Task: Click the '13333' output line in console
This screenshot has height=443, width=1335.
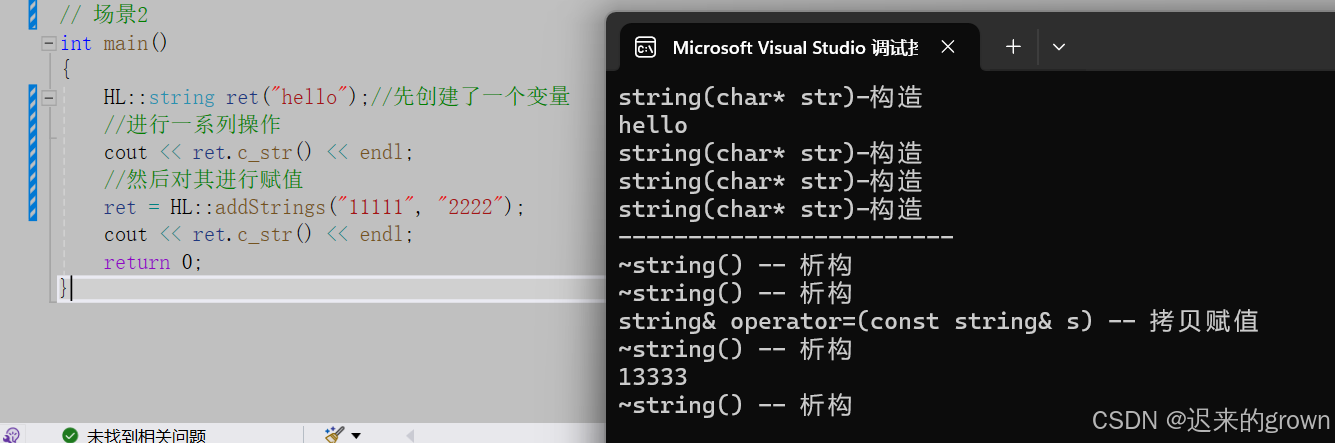Action: pos(653,377)
